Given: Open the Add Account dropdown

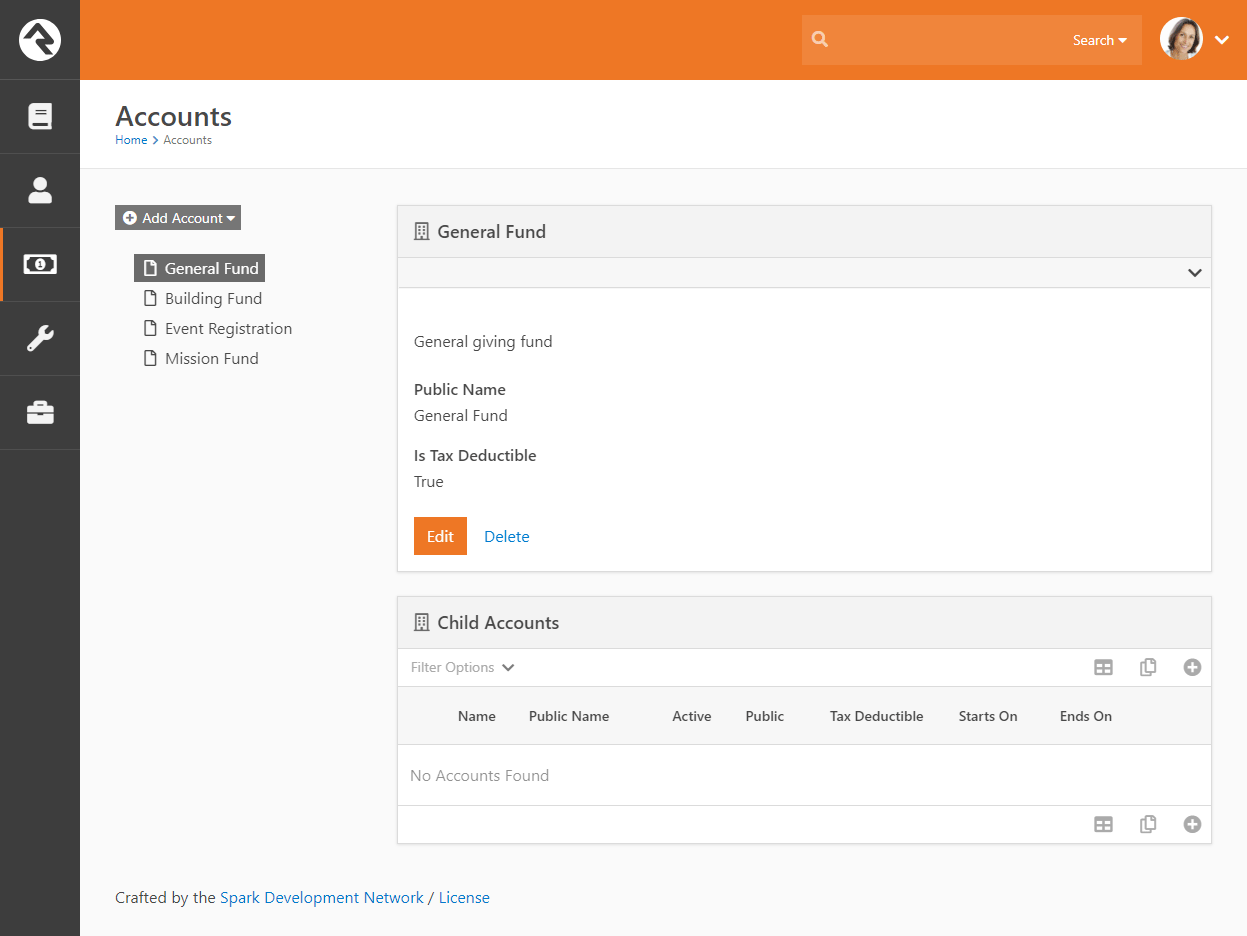Looking at the screenshot, I should [x=178, y=218].
